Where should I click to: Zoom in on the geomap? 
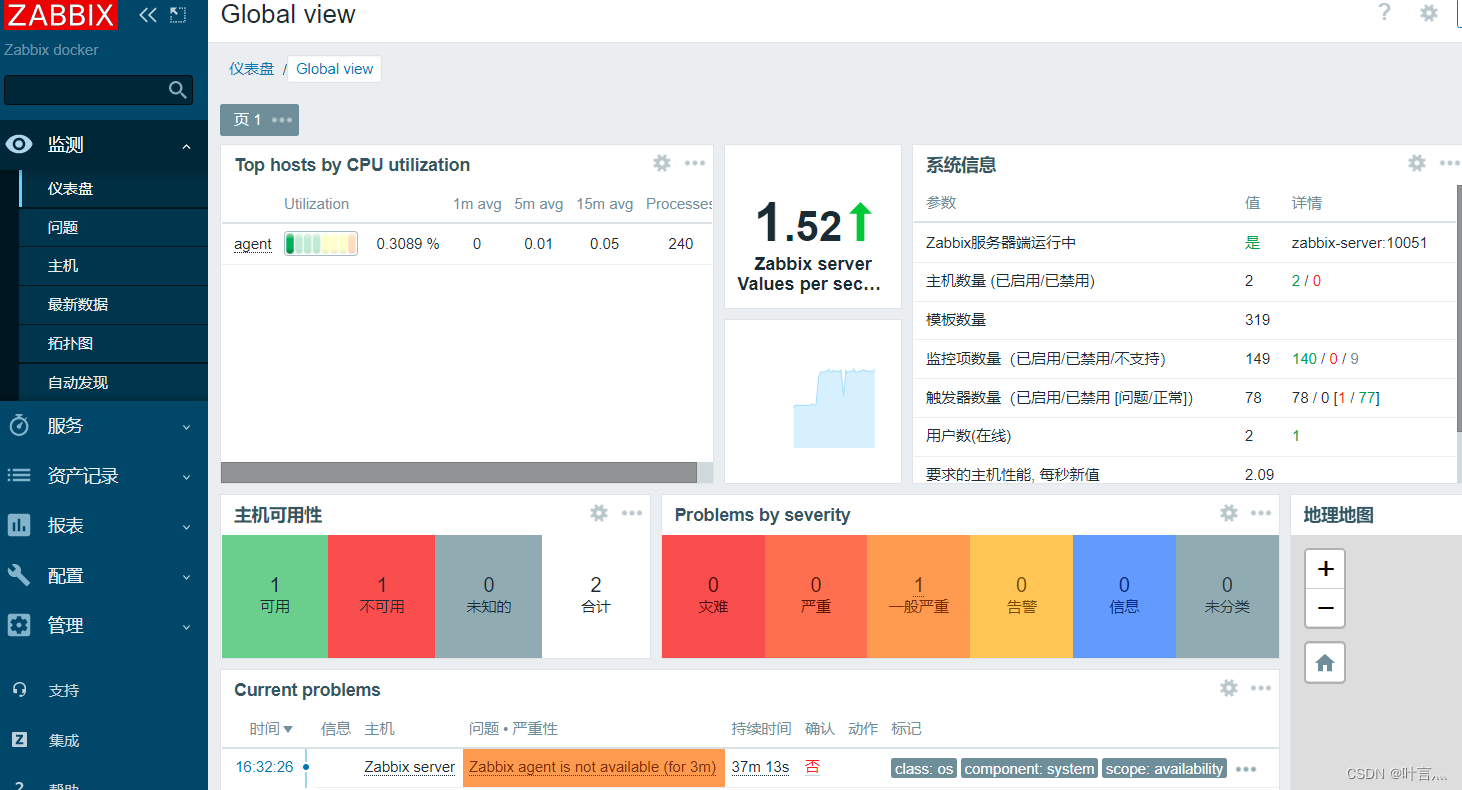(1325, 569)
